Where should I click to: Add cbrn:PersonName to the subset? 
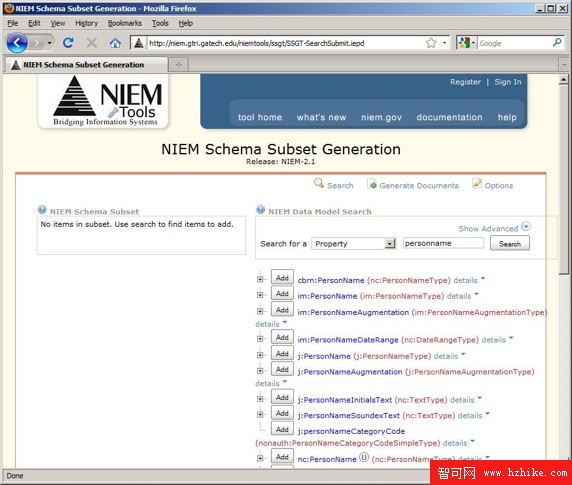pos(282,278)
